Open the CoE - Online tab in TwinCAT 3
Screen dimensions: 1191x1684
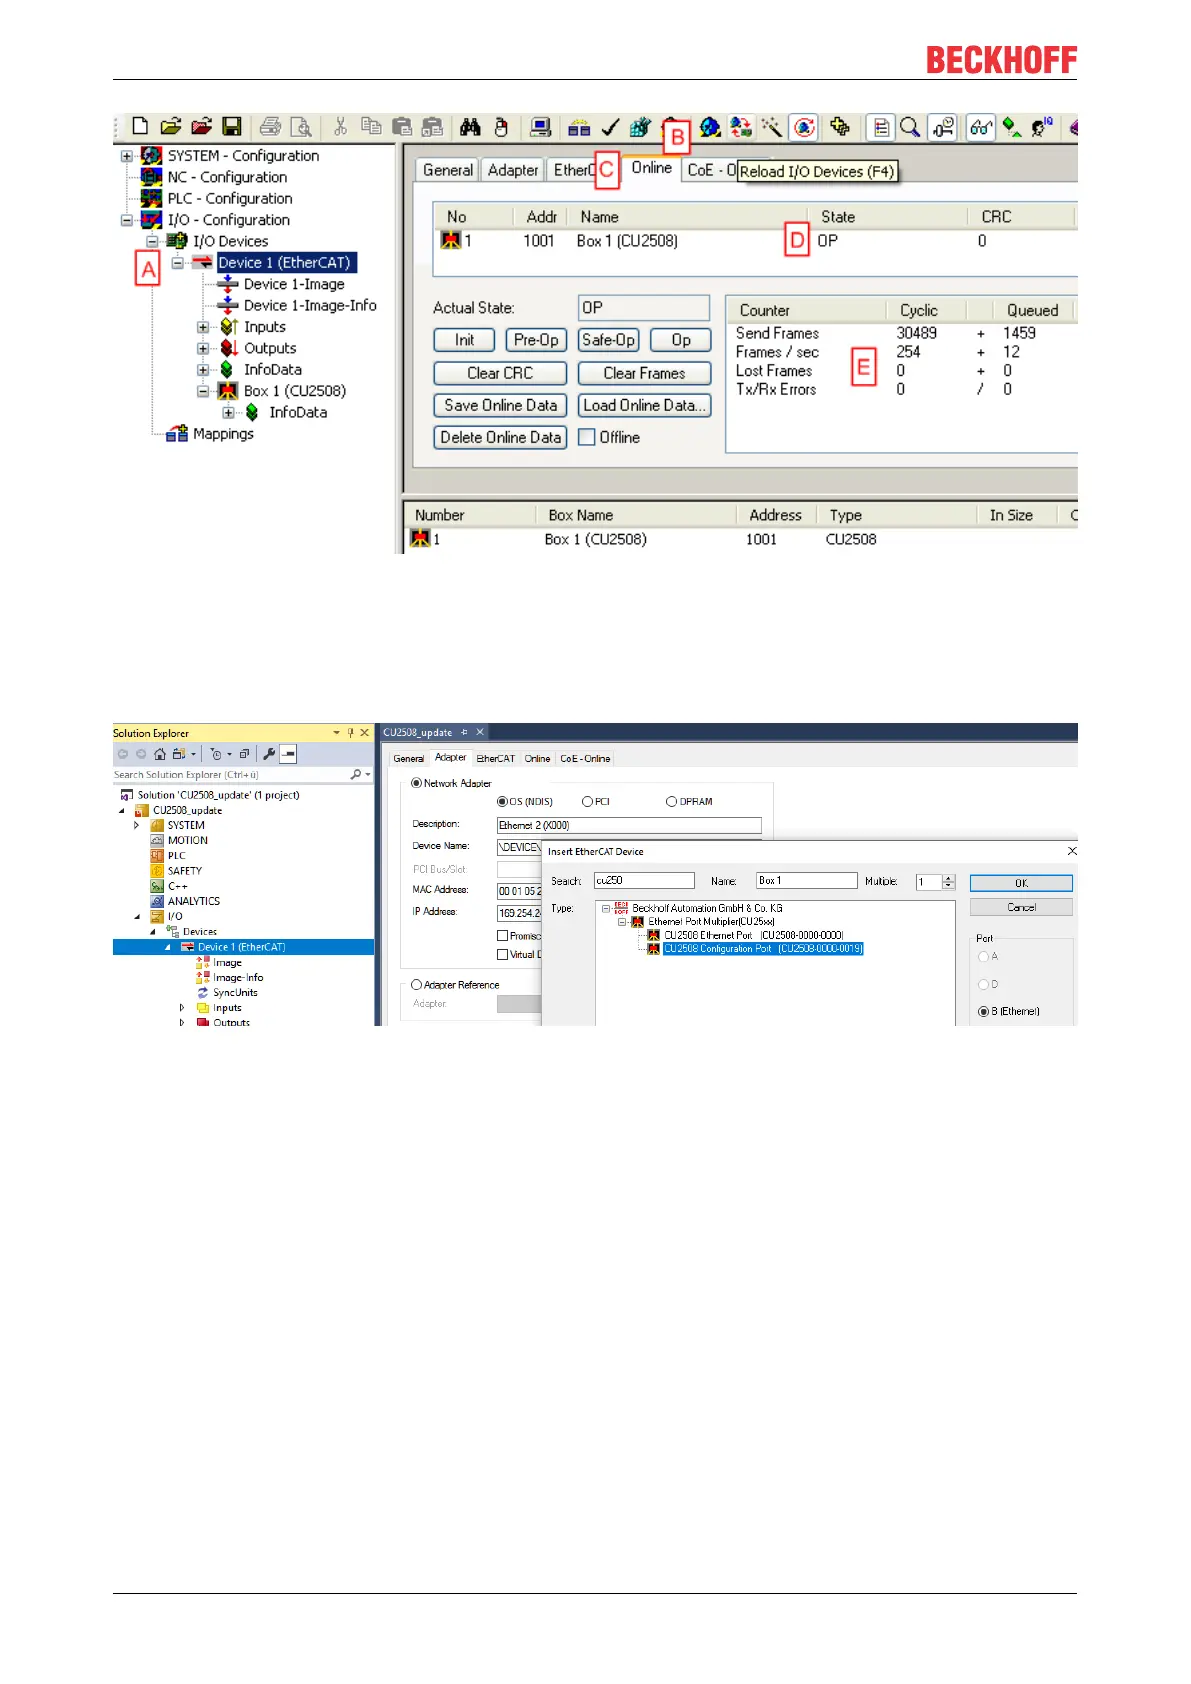point(585,759)
